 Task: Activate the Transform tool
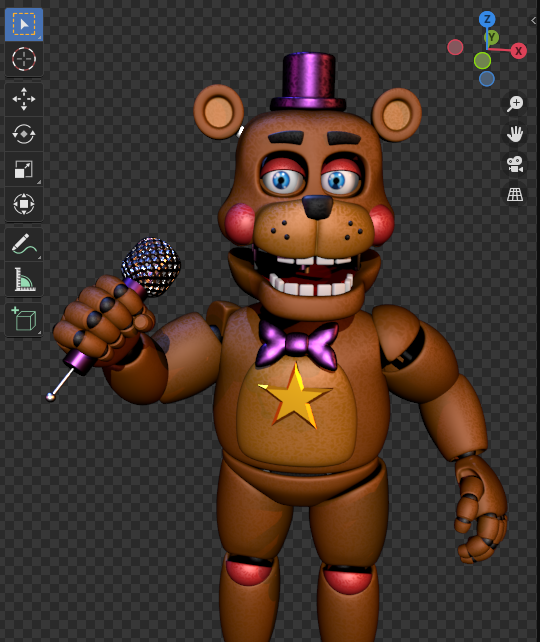pyautogui.click(x=24, y=203)
